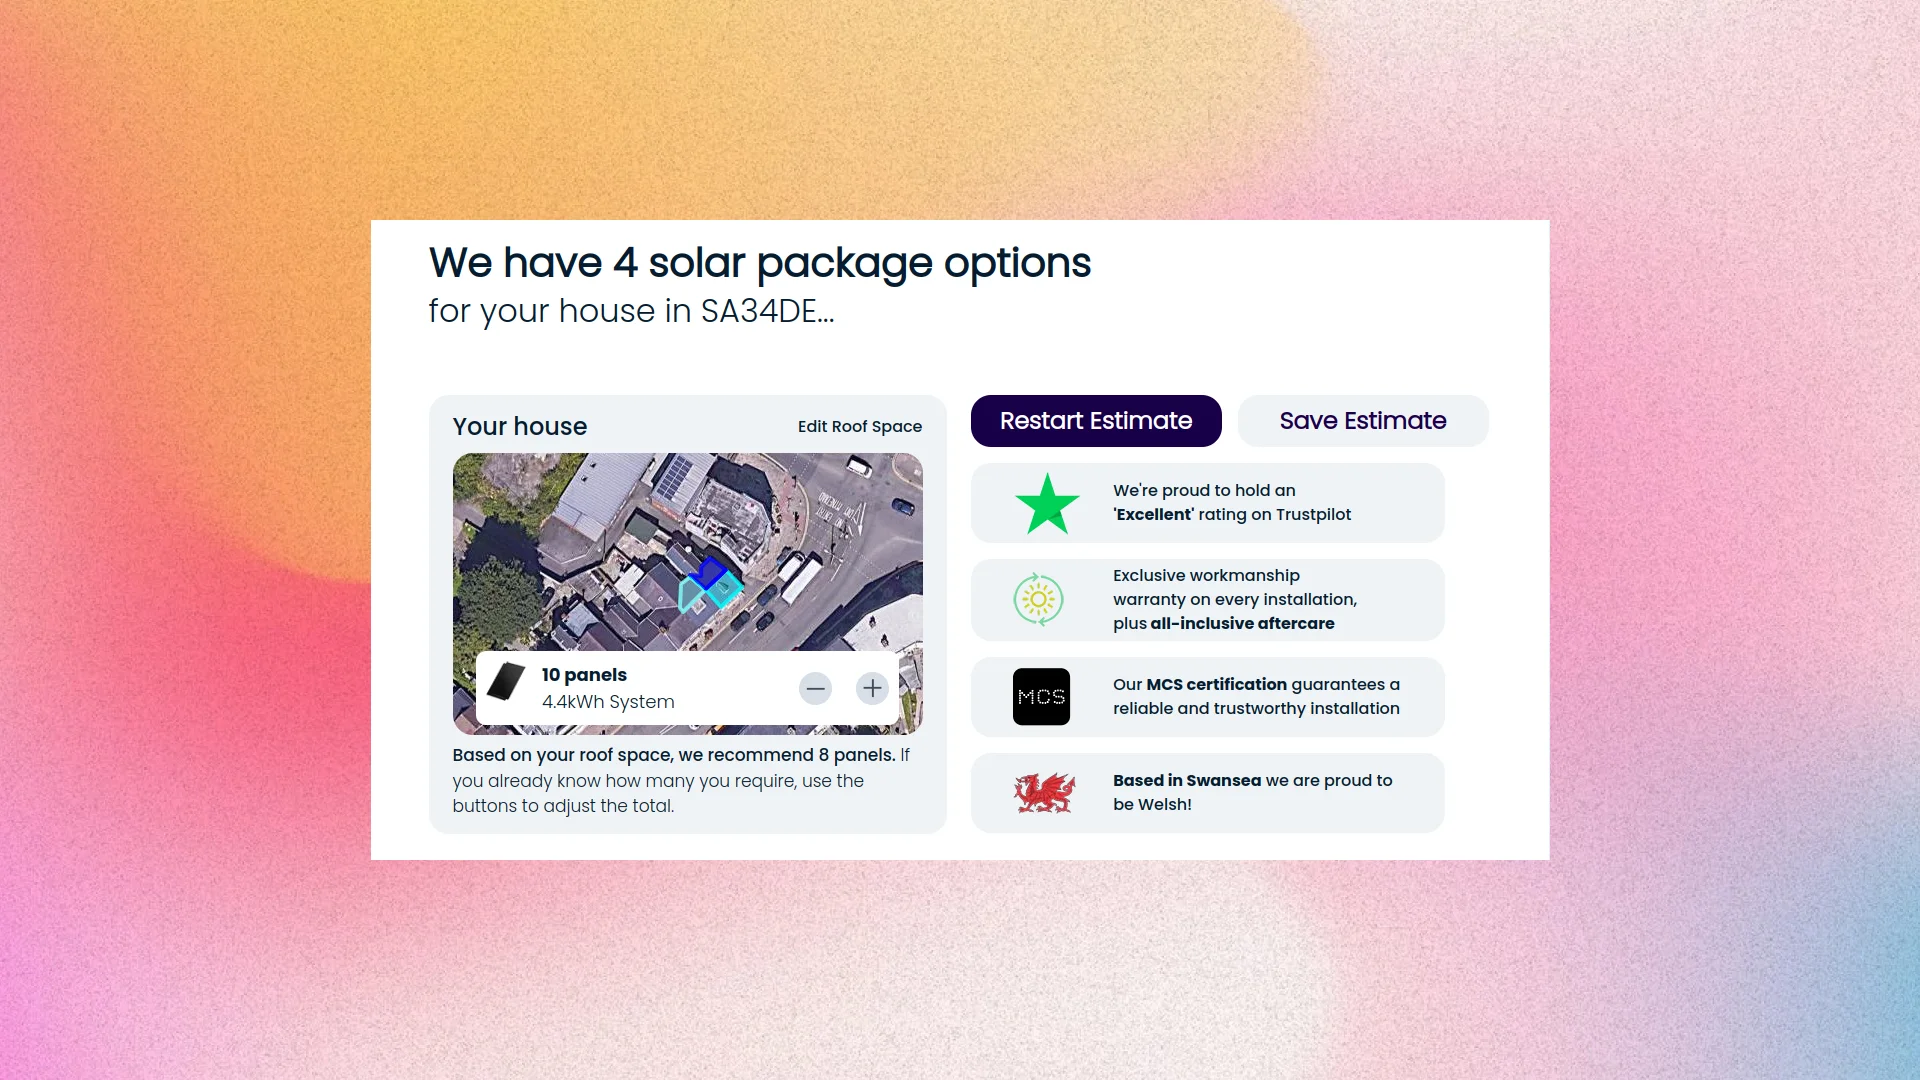The image size is (1920, 1080).
Task: Click the green Trustpilot star icon
Action: 1047,504
